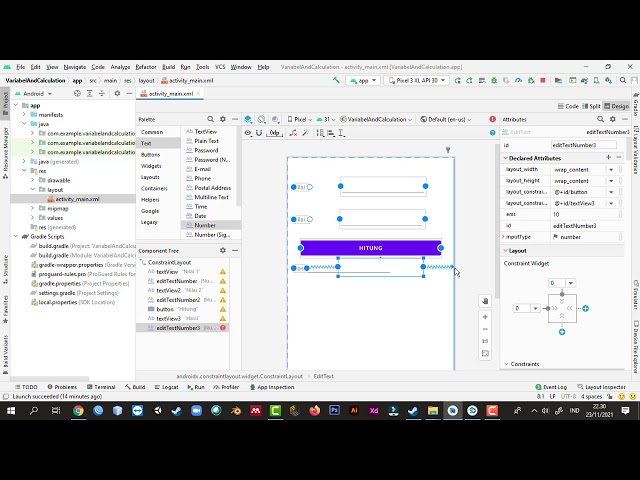Click warning icon next to button row
Image resolution: width=640 pixels, height=480 pixels.
point(223,309)
